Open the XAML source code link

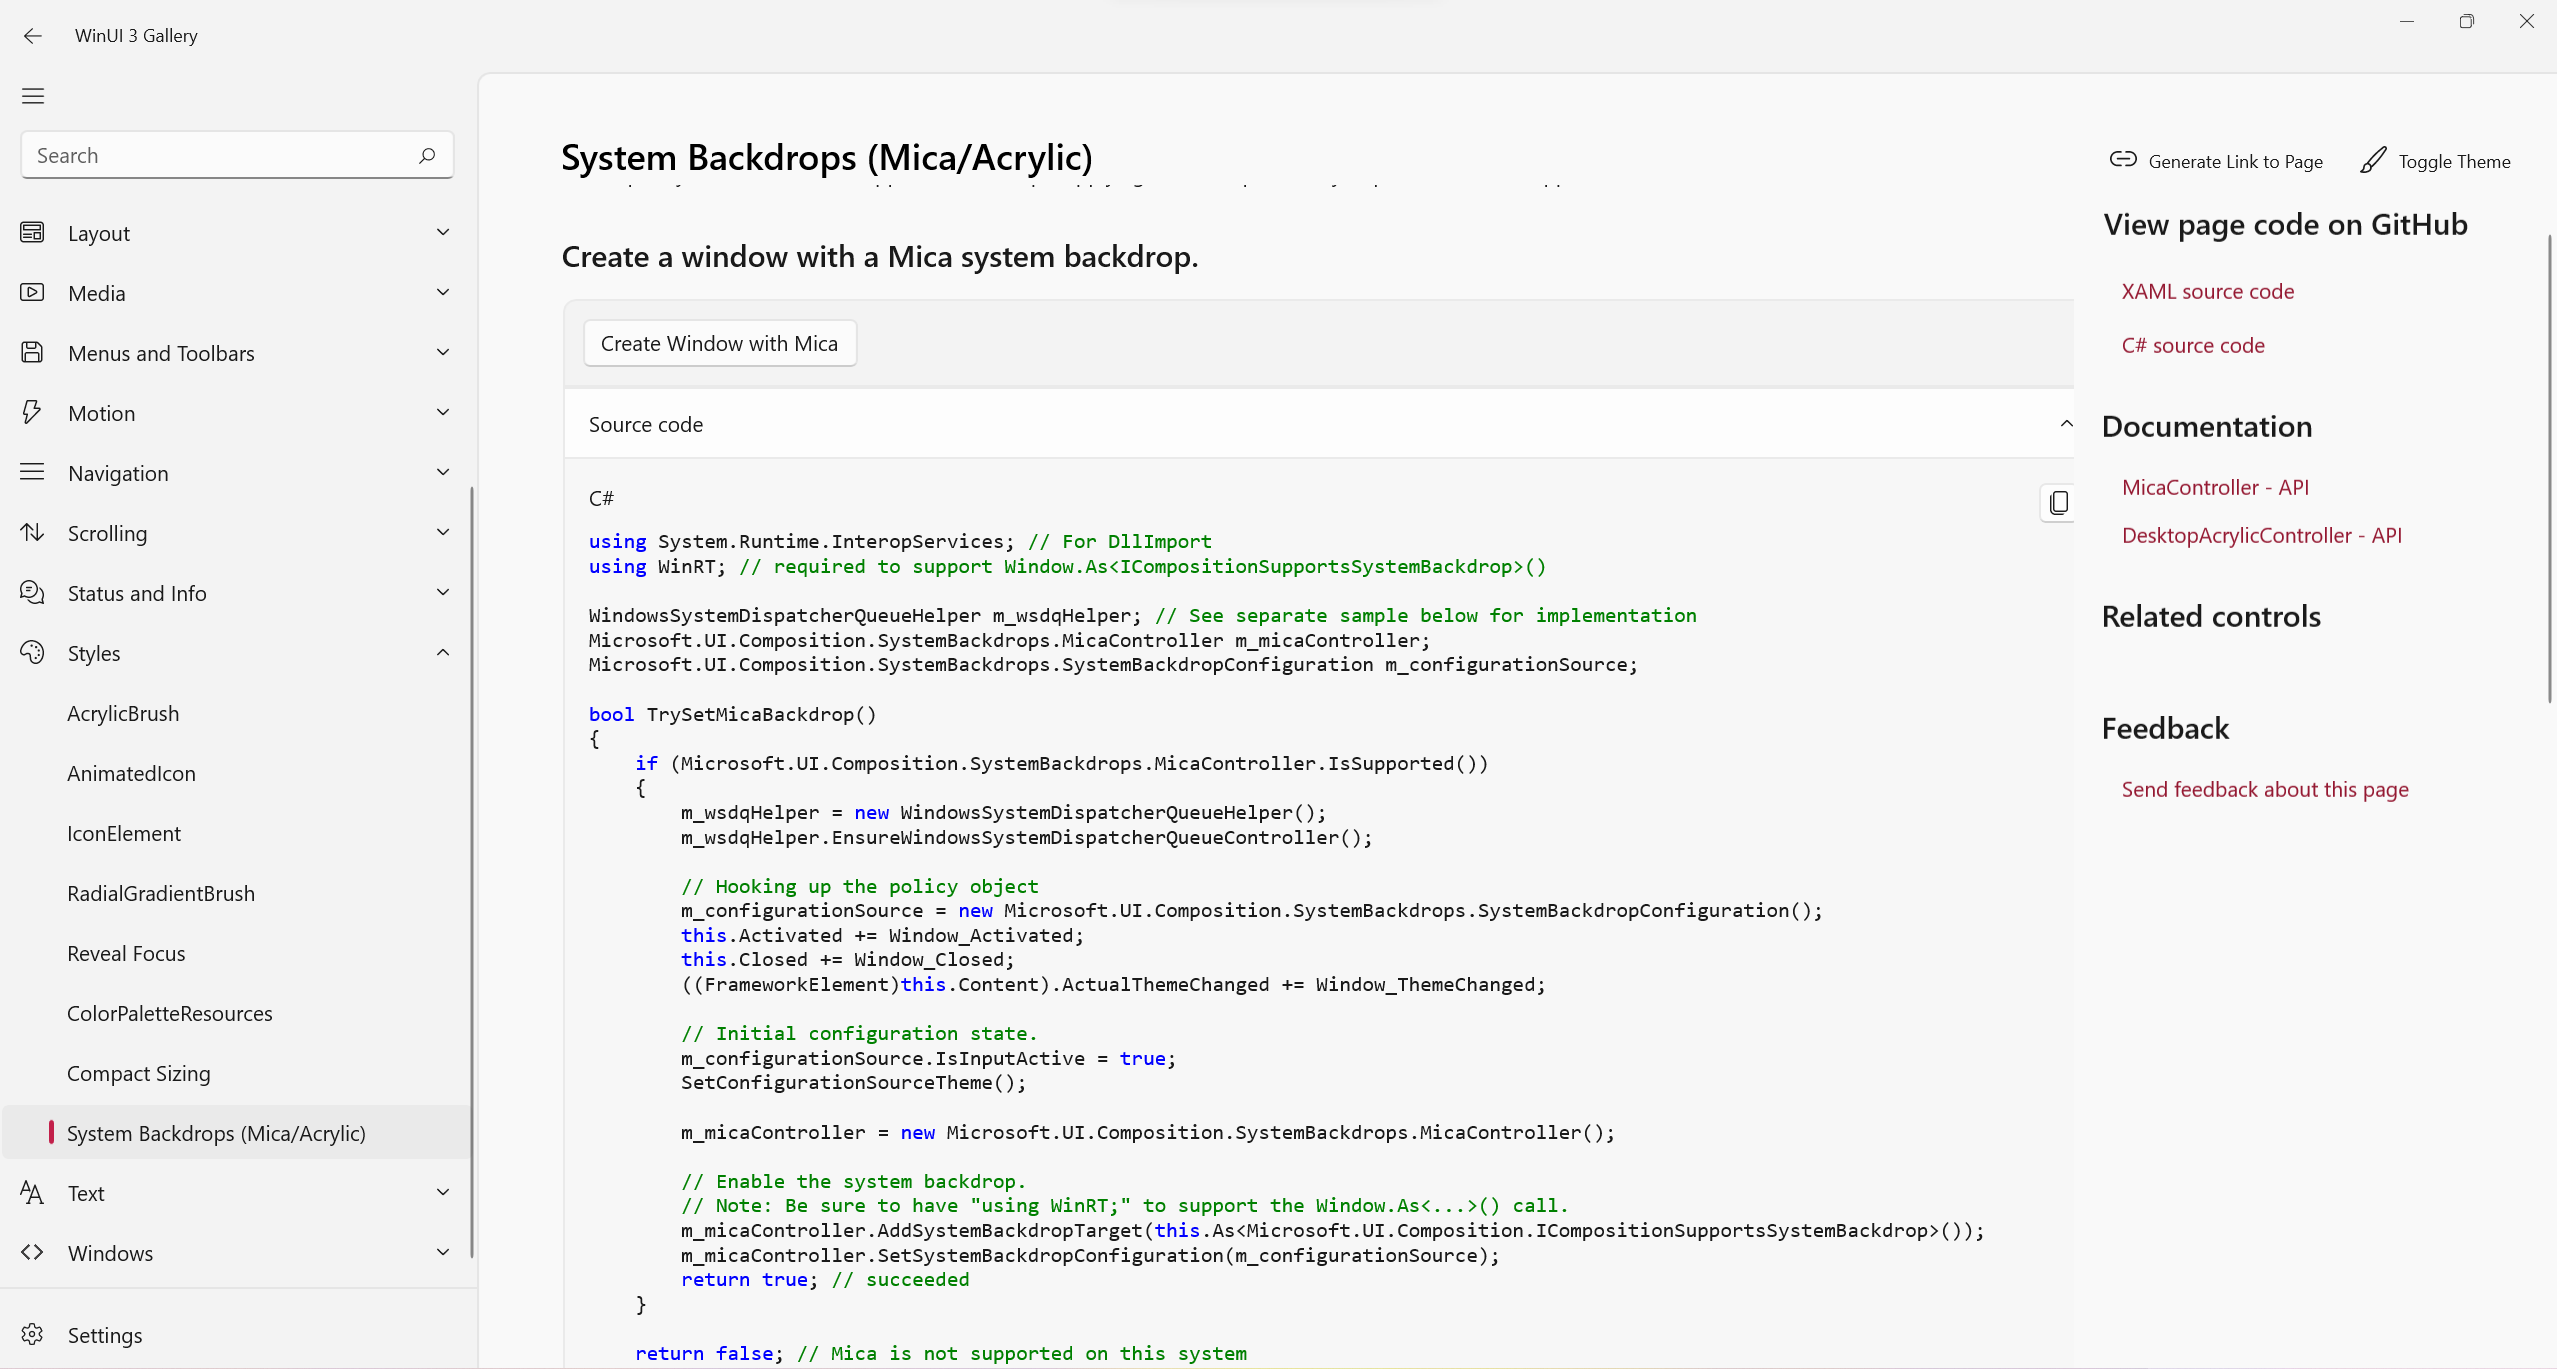coord(2208,291)
